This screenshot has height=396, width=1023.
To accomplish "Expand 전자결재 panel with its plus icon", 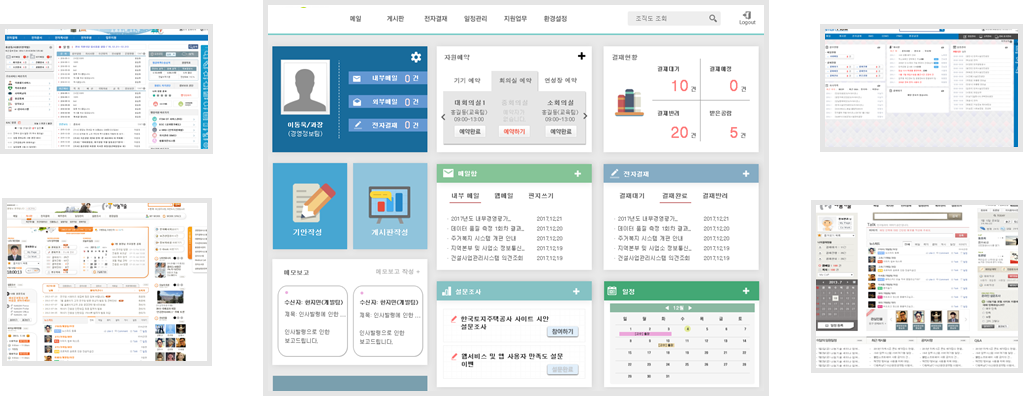I will point(746,174).
